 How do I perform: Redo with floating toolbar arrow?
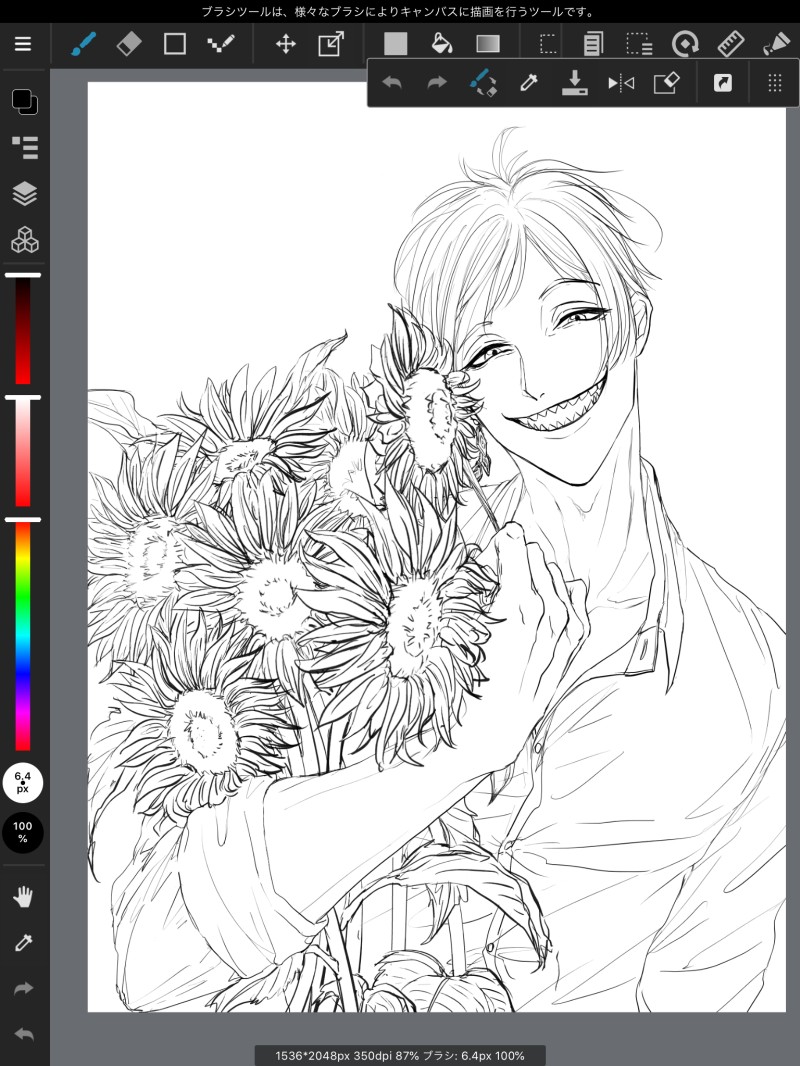[x=437, y=83]
